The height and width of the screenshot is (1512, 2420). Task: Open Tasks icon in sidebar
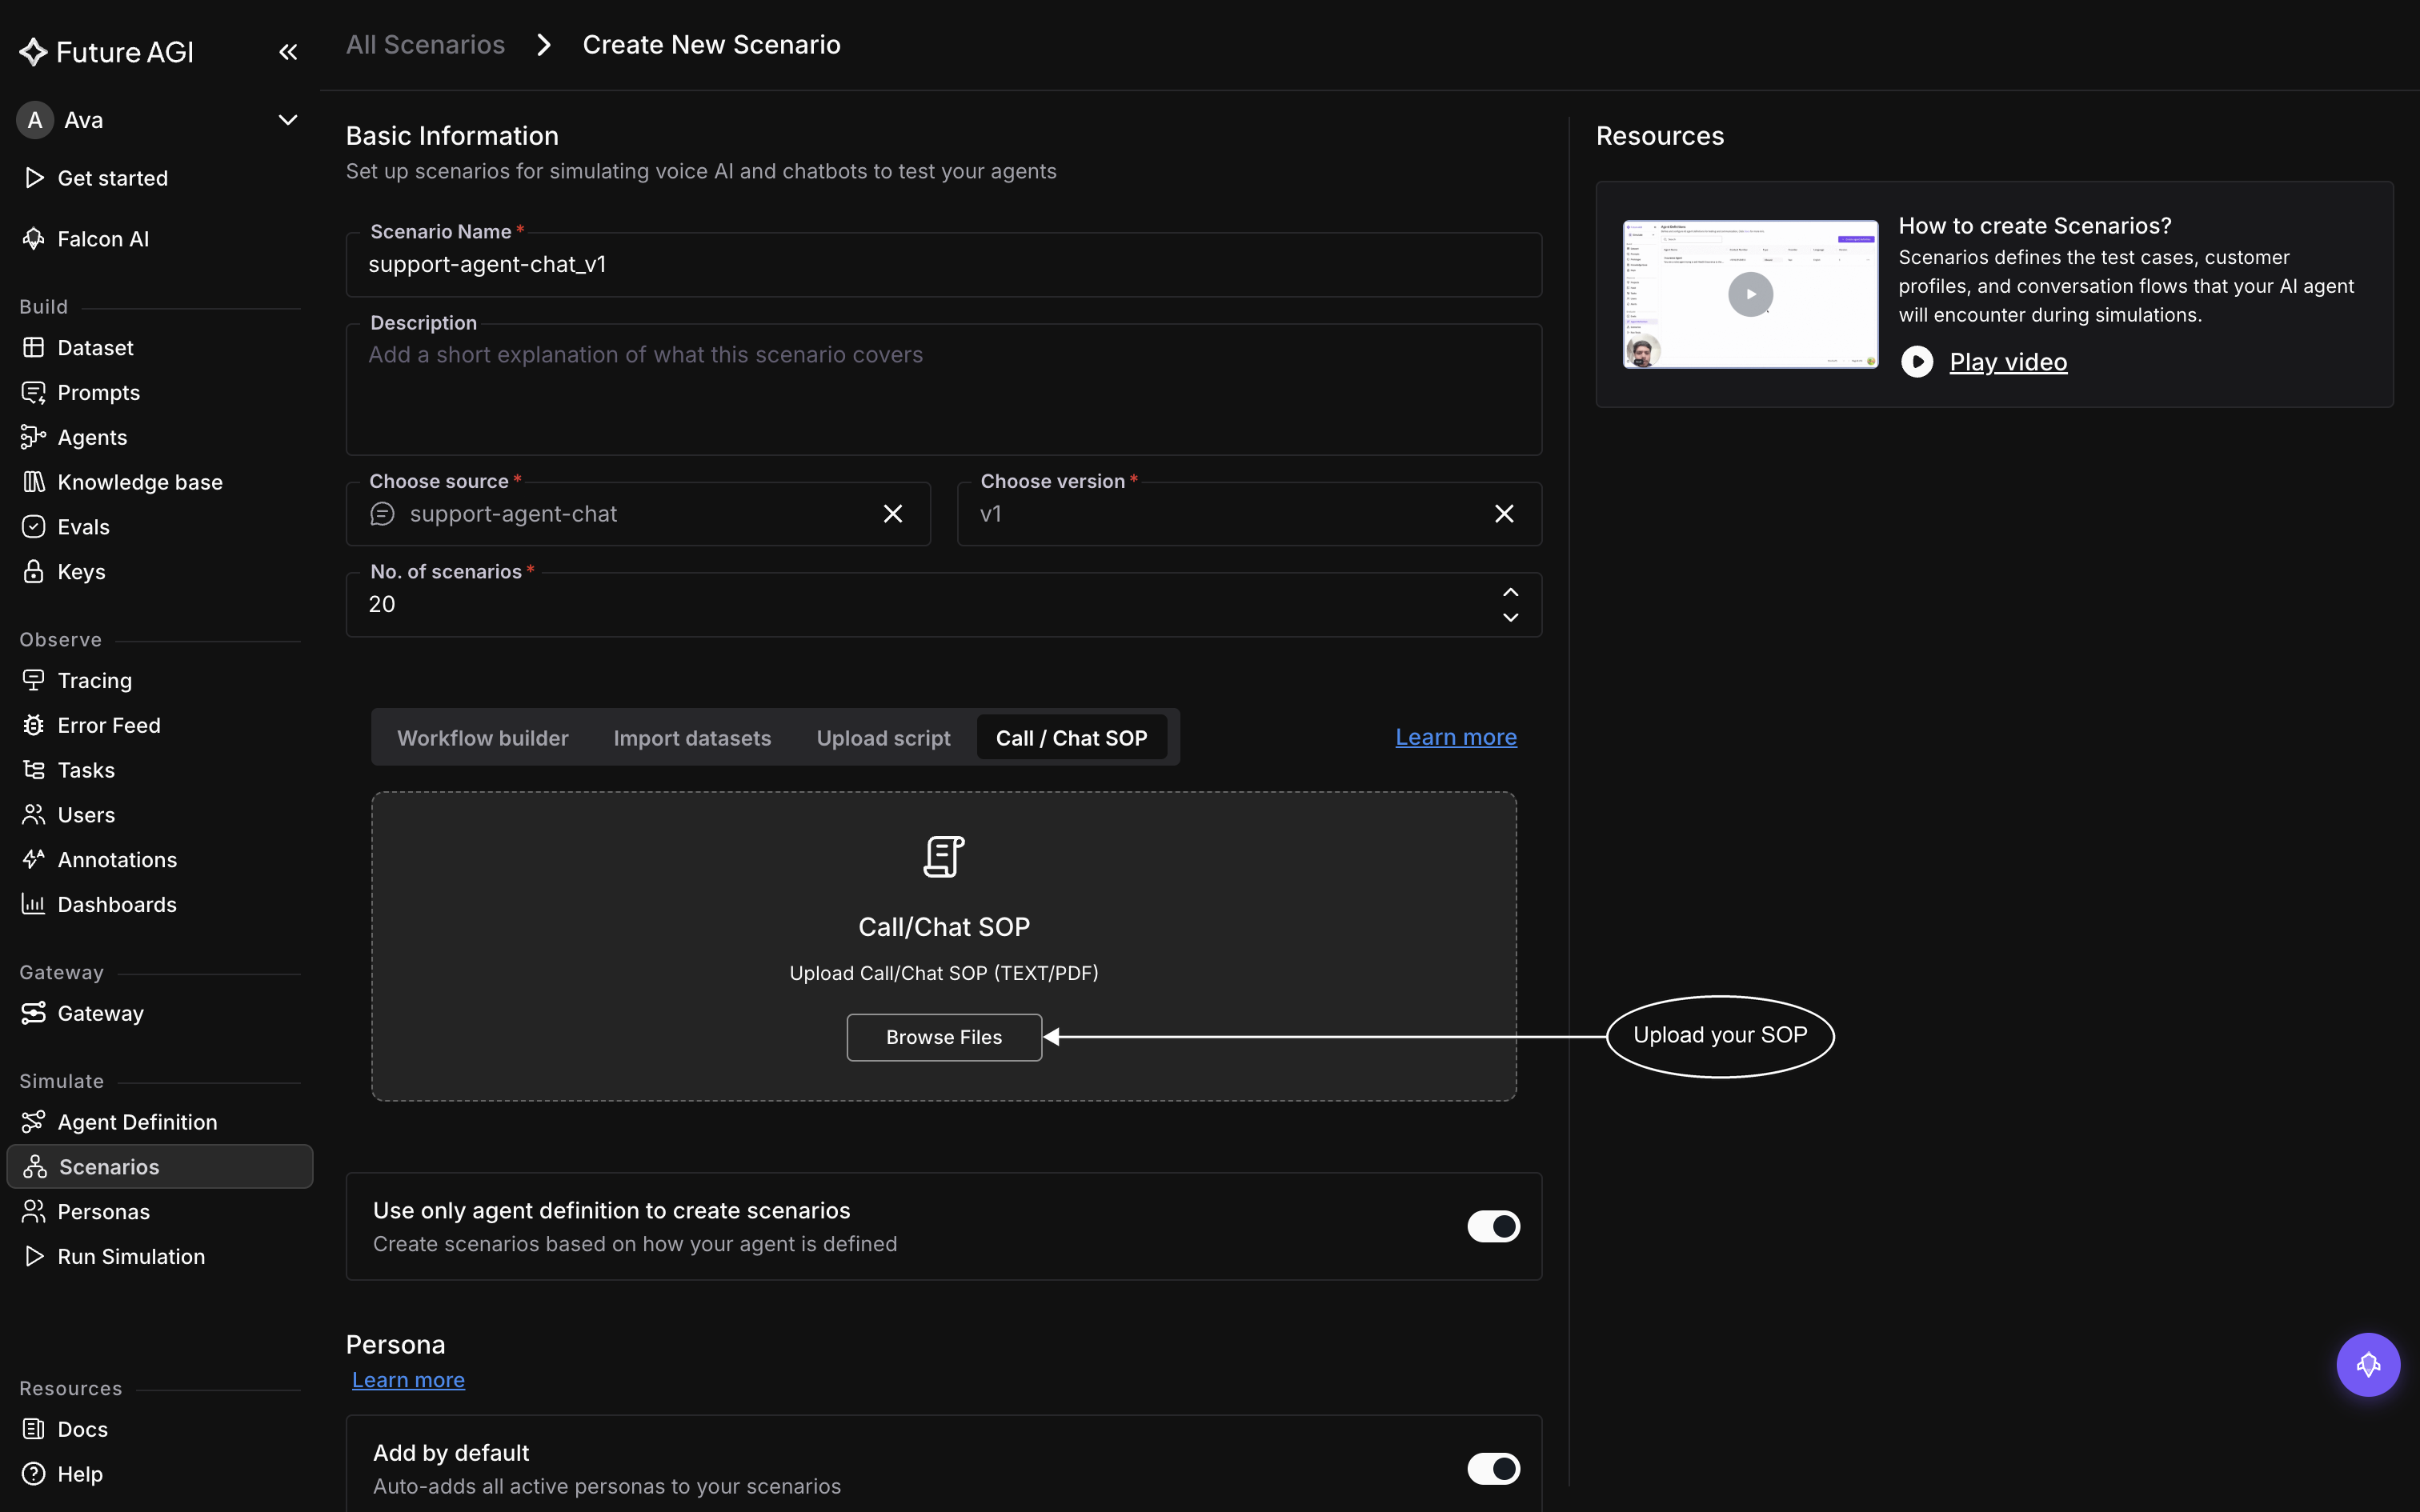click(x=34, y=770)
